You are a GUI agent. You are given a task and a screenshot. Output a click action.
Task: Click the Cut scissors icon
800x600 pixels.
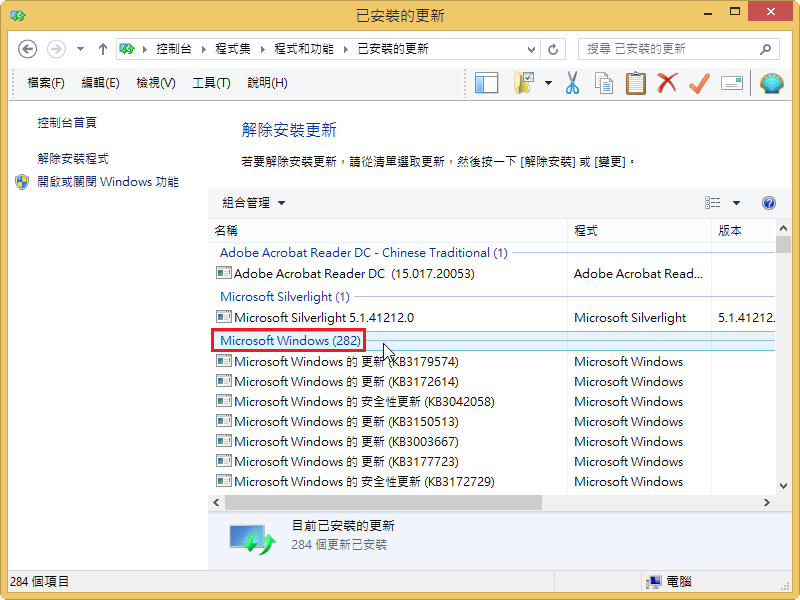pos(572,83)
